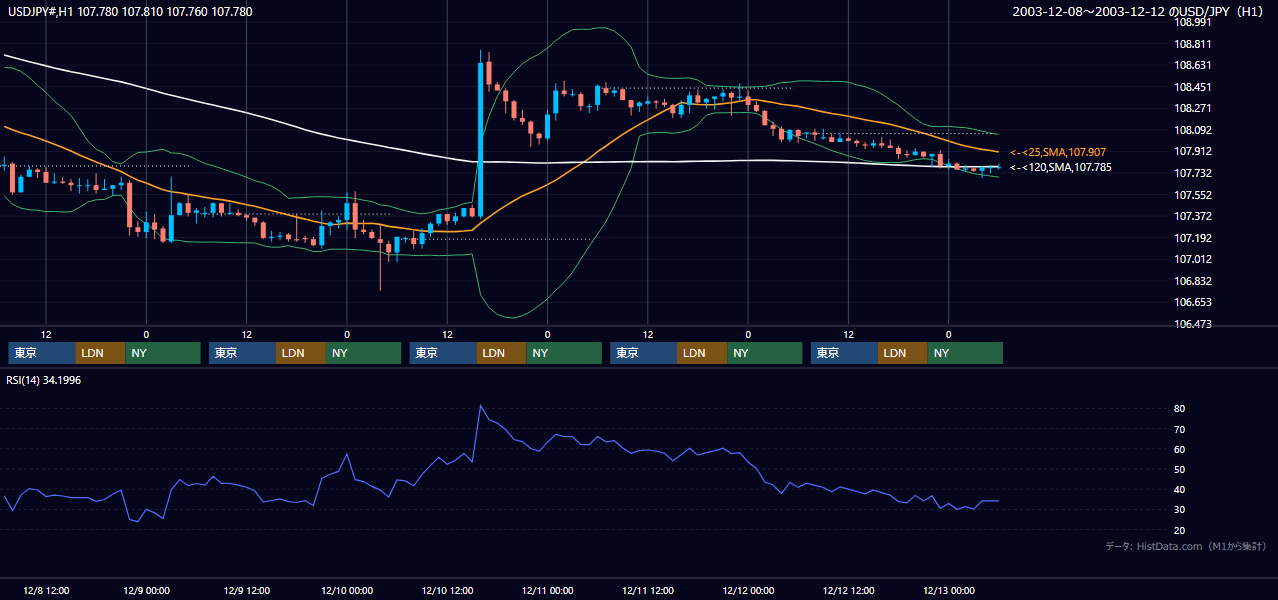Click price axis label 108.451
Image resolution: width=1278 pixels, height=600 pixels.
tap(1193, 87)
